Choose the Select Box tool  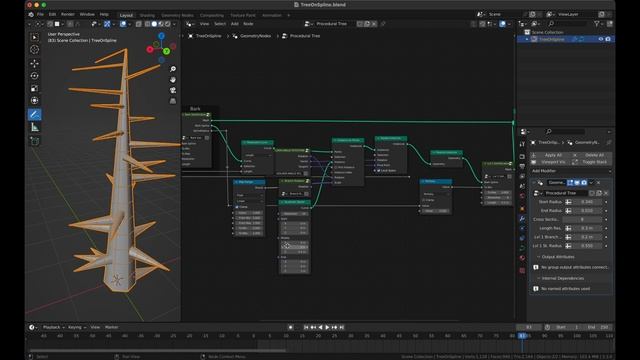pos(35,37)
